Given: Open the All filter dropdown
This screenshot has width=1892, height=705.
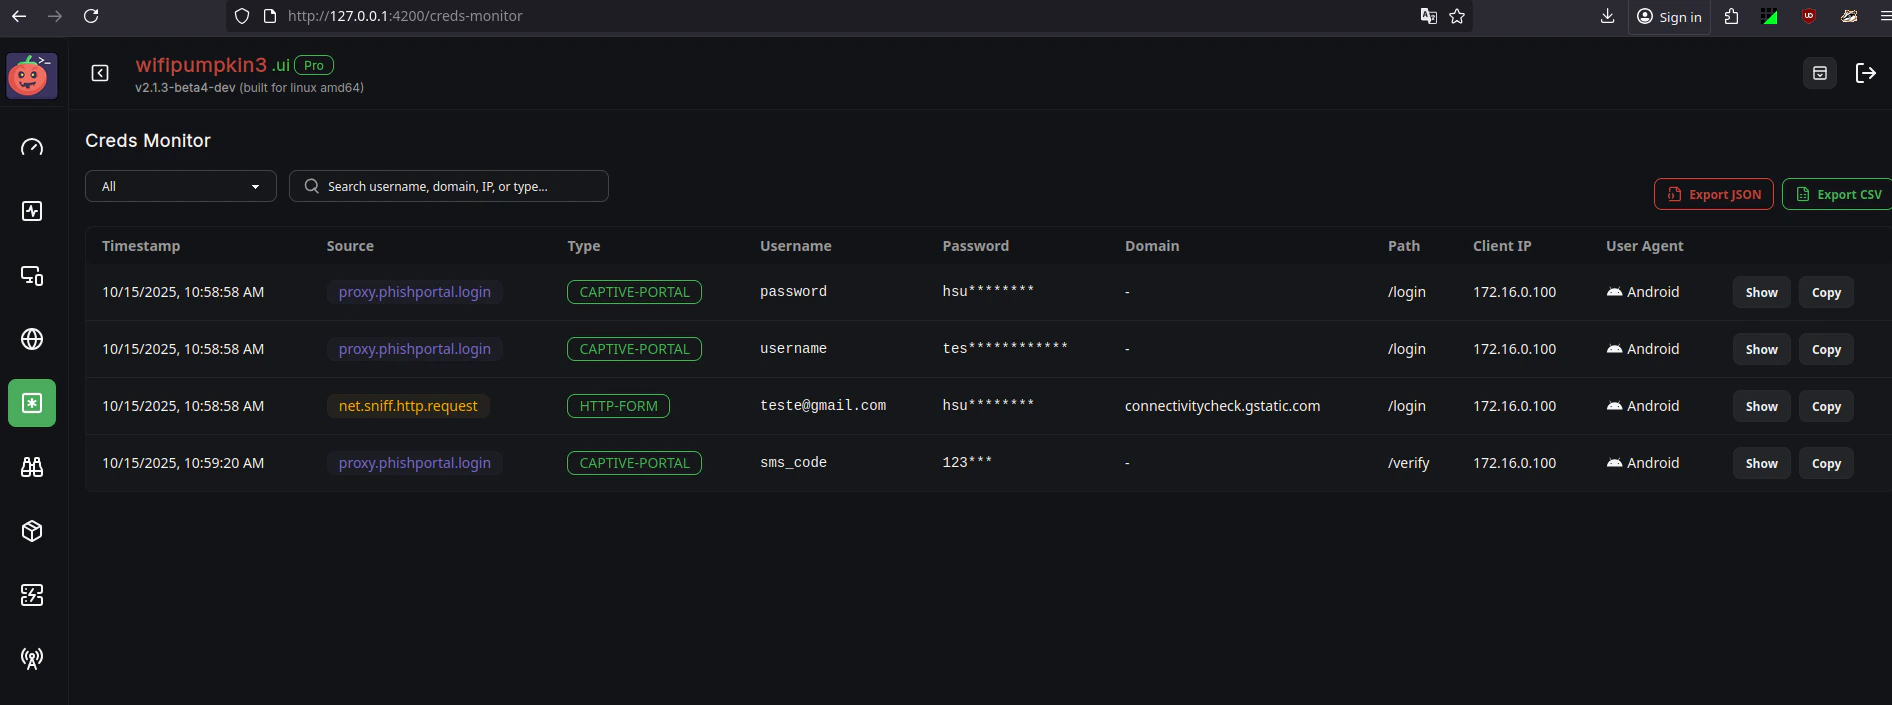Looking at the screenshot, I should pos(181,186).
